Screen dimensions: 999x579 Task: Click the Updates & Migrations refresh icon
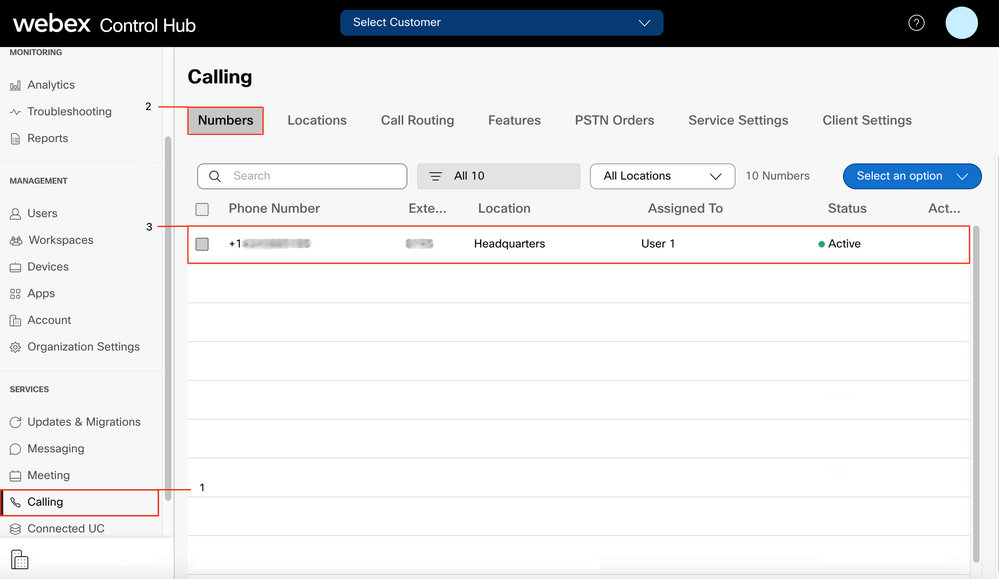[15, 422]
